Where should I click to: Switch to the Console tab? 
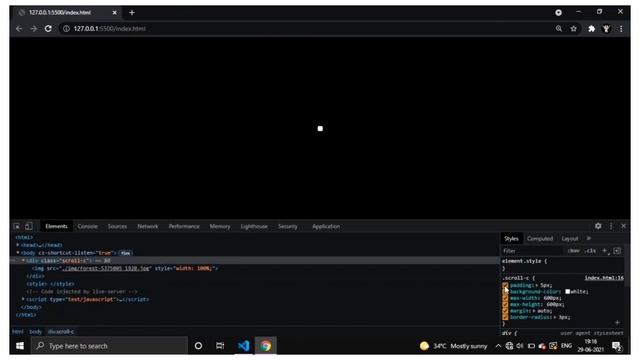click(x=87, y=226)
